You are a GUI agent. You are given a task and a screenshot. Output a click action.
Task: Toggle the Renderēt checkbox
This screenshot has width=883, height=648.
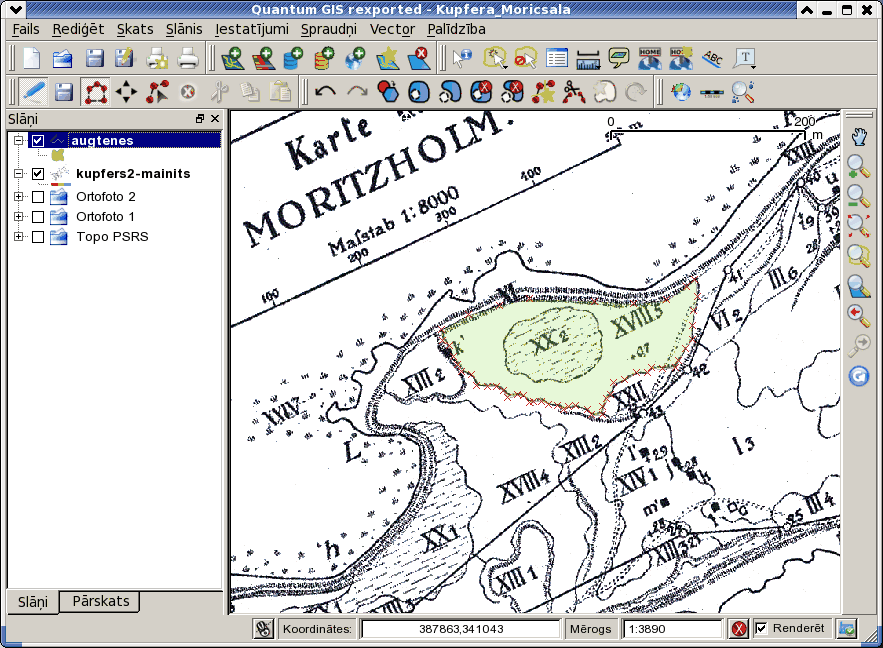tap(761, 628)
